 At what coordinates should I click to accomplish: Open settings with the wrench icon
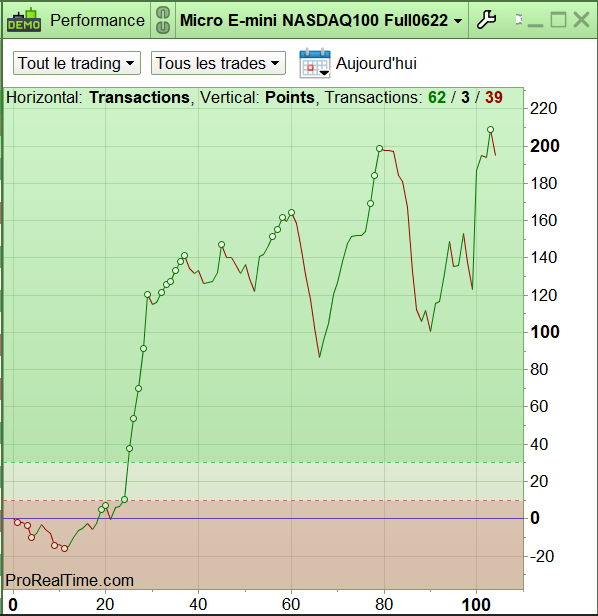pyautogui.click(x=486, y=20)
